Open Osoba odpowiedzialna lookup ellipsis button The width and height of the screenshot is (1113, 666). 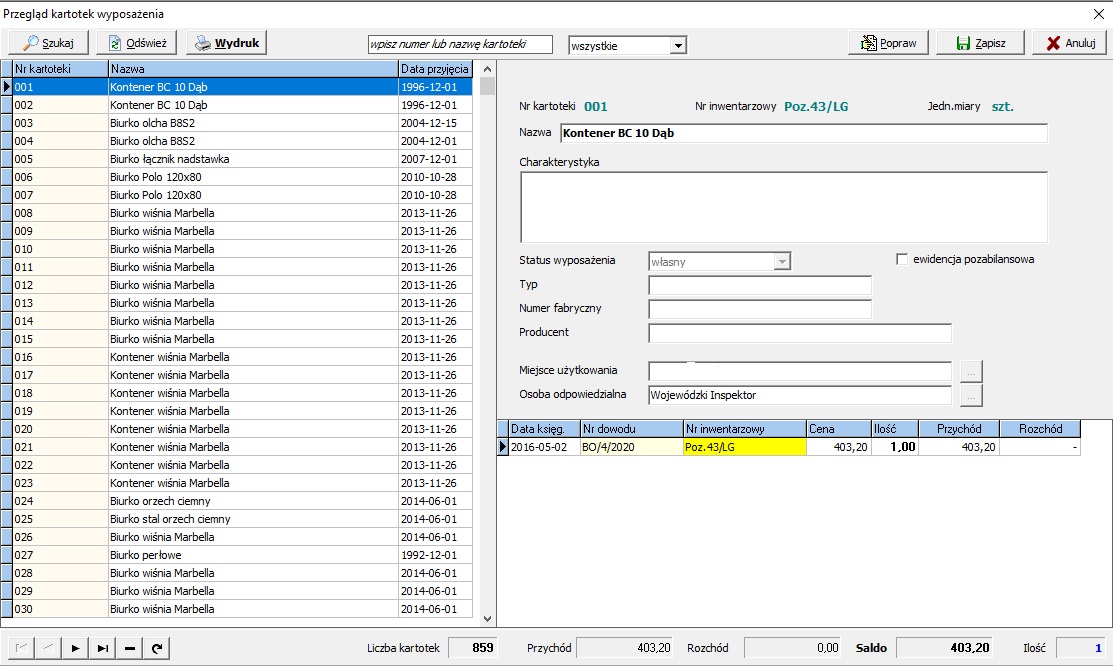pyautogui.click(x=971, y=395)
